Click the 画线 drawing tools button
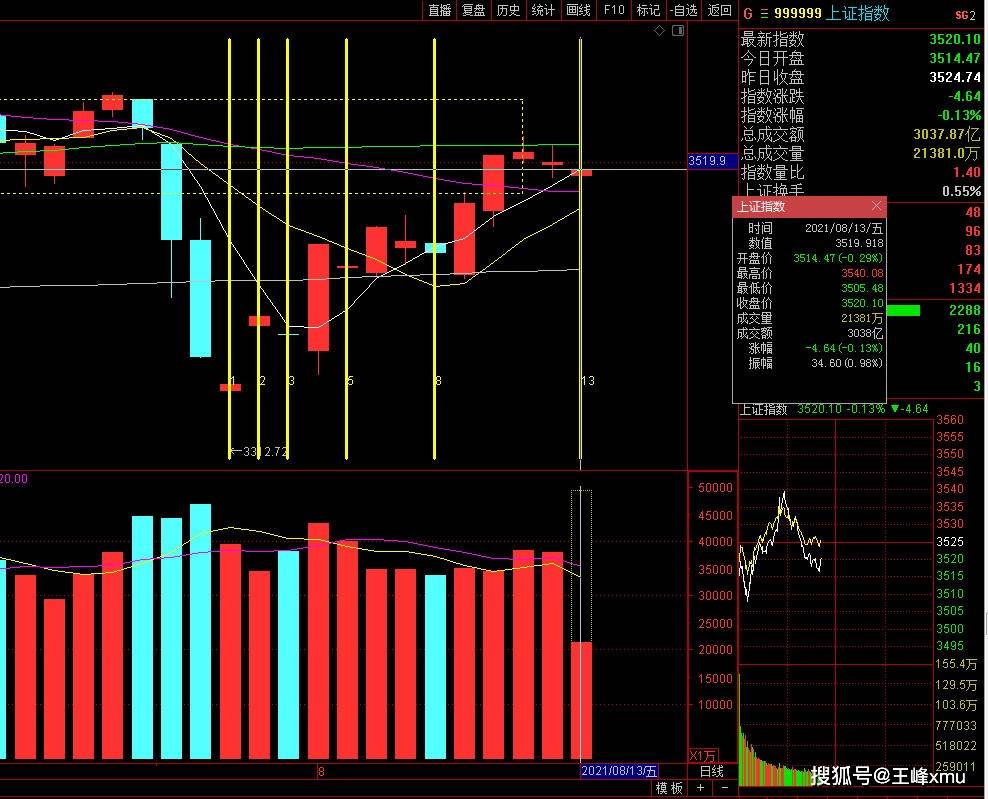This screenshot has width=988, height=799. [x=578, y=10]
